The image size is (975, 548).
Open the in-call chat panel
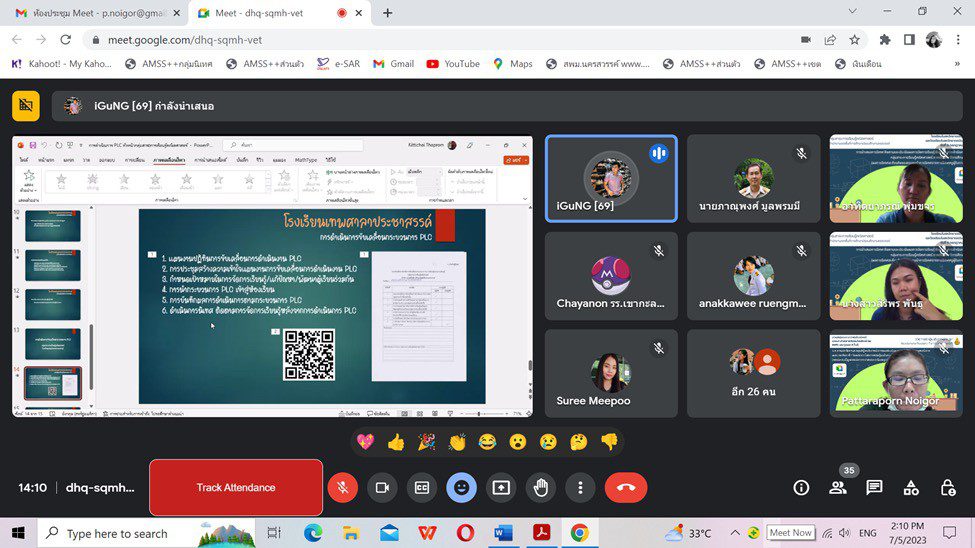click(874, 488)
